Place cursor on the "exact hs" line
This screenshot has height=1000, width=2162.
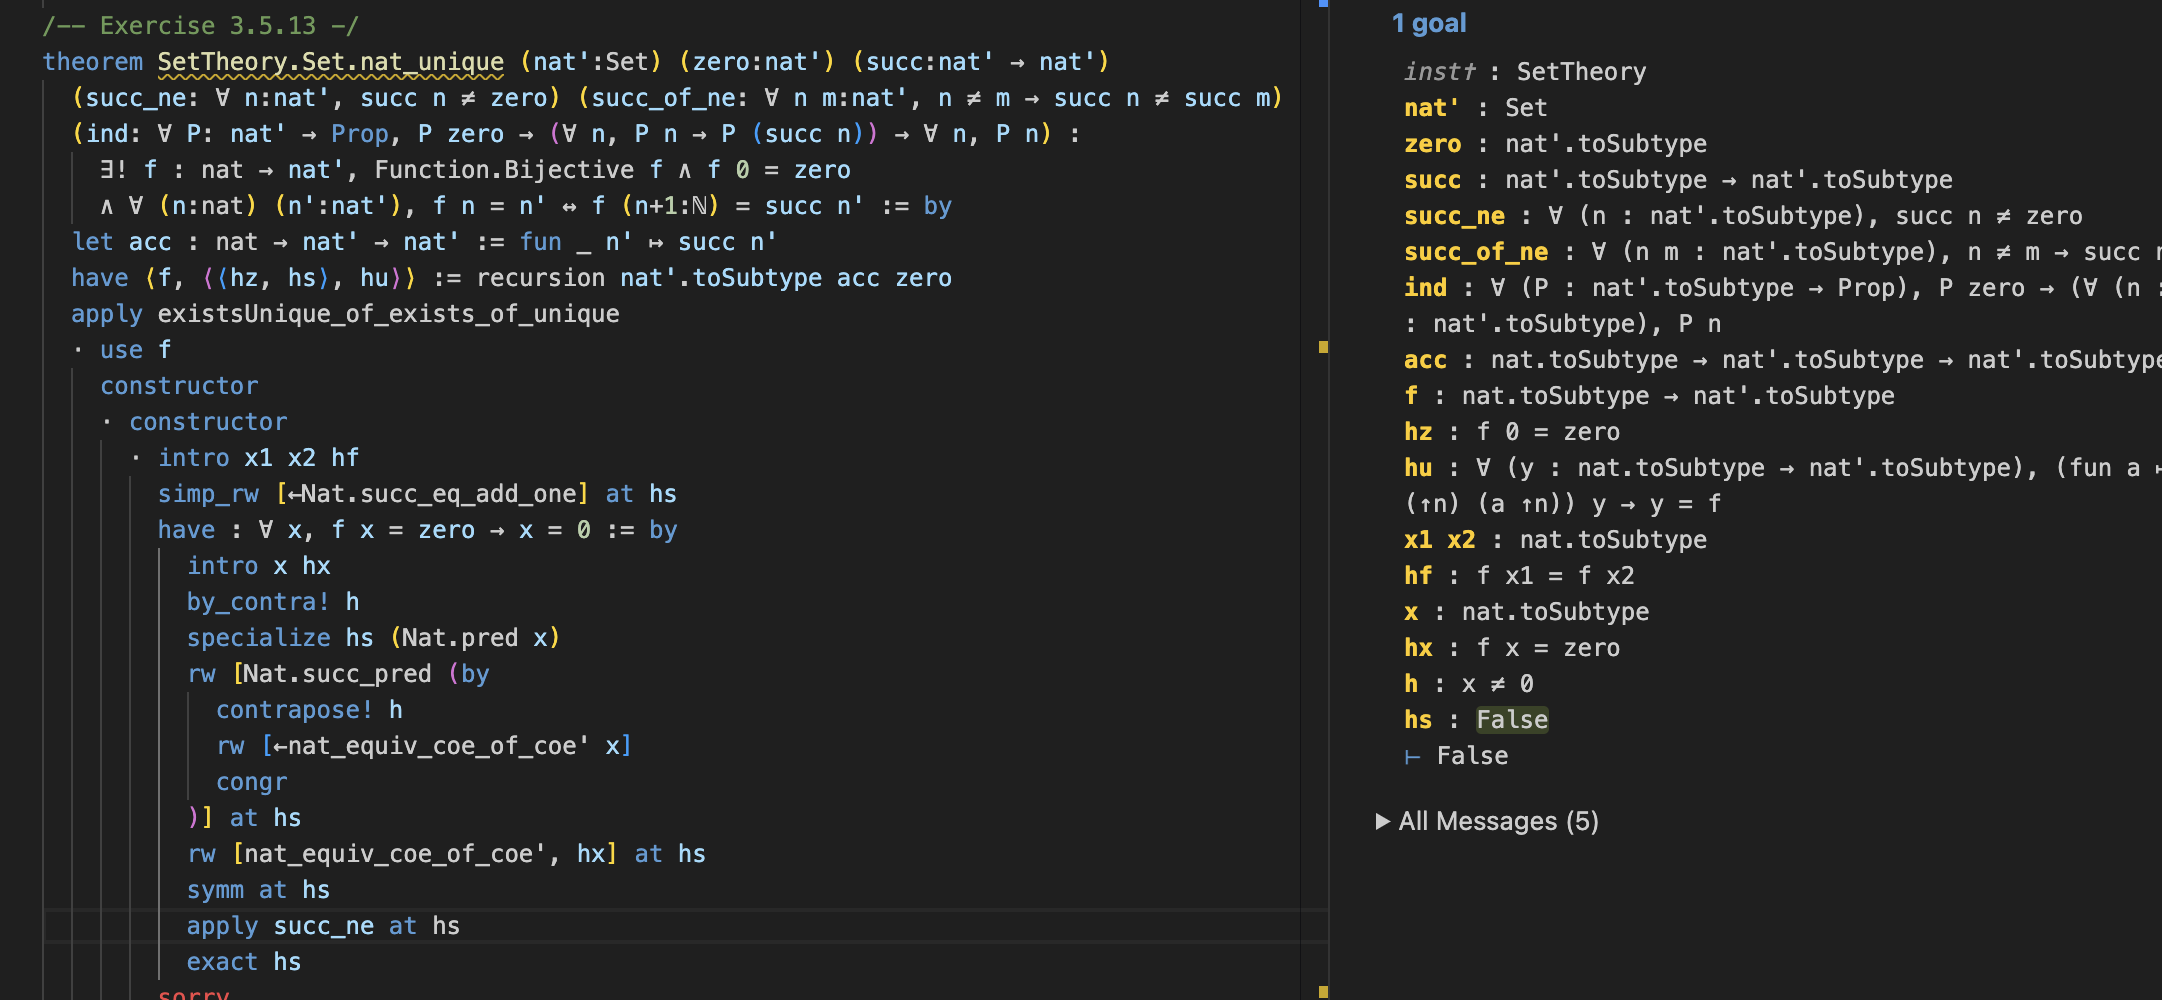click(243, 962)
